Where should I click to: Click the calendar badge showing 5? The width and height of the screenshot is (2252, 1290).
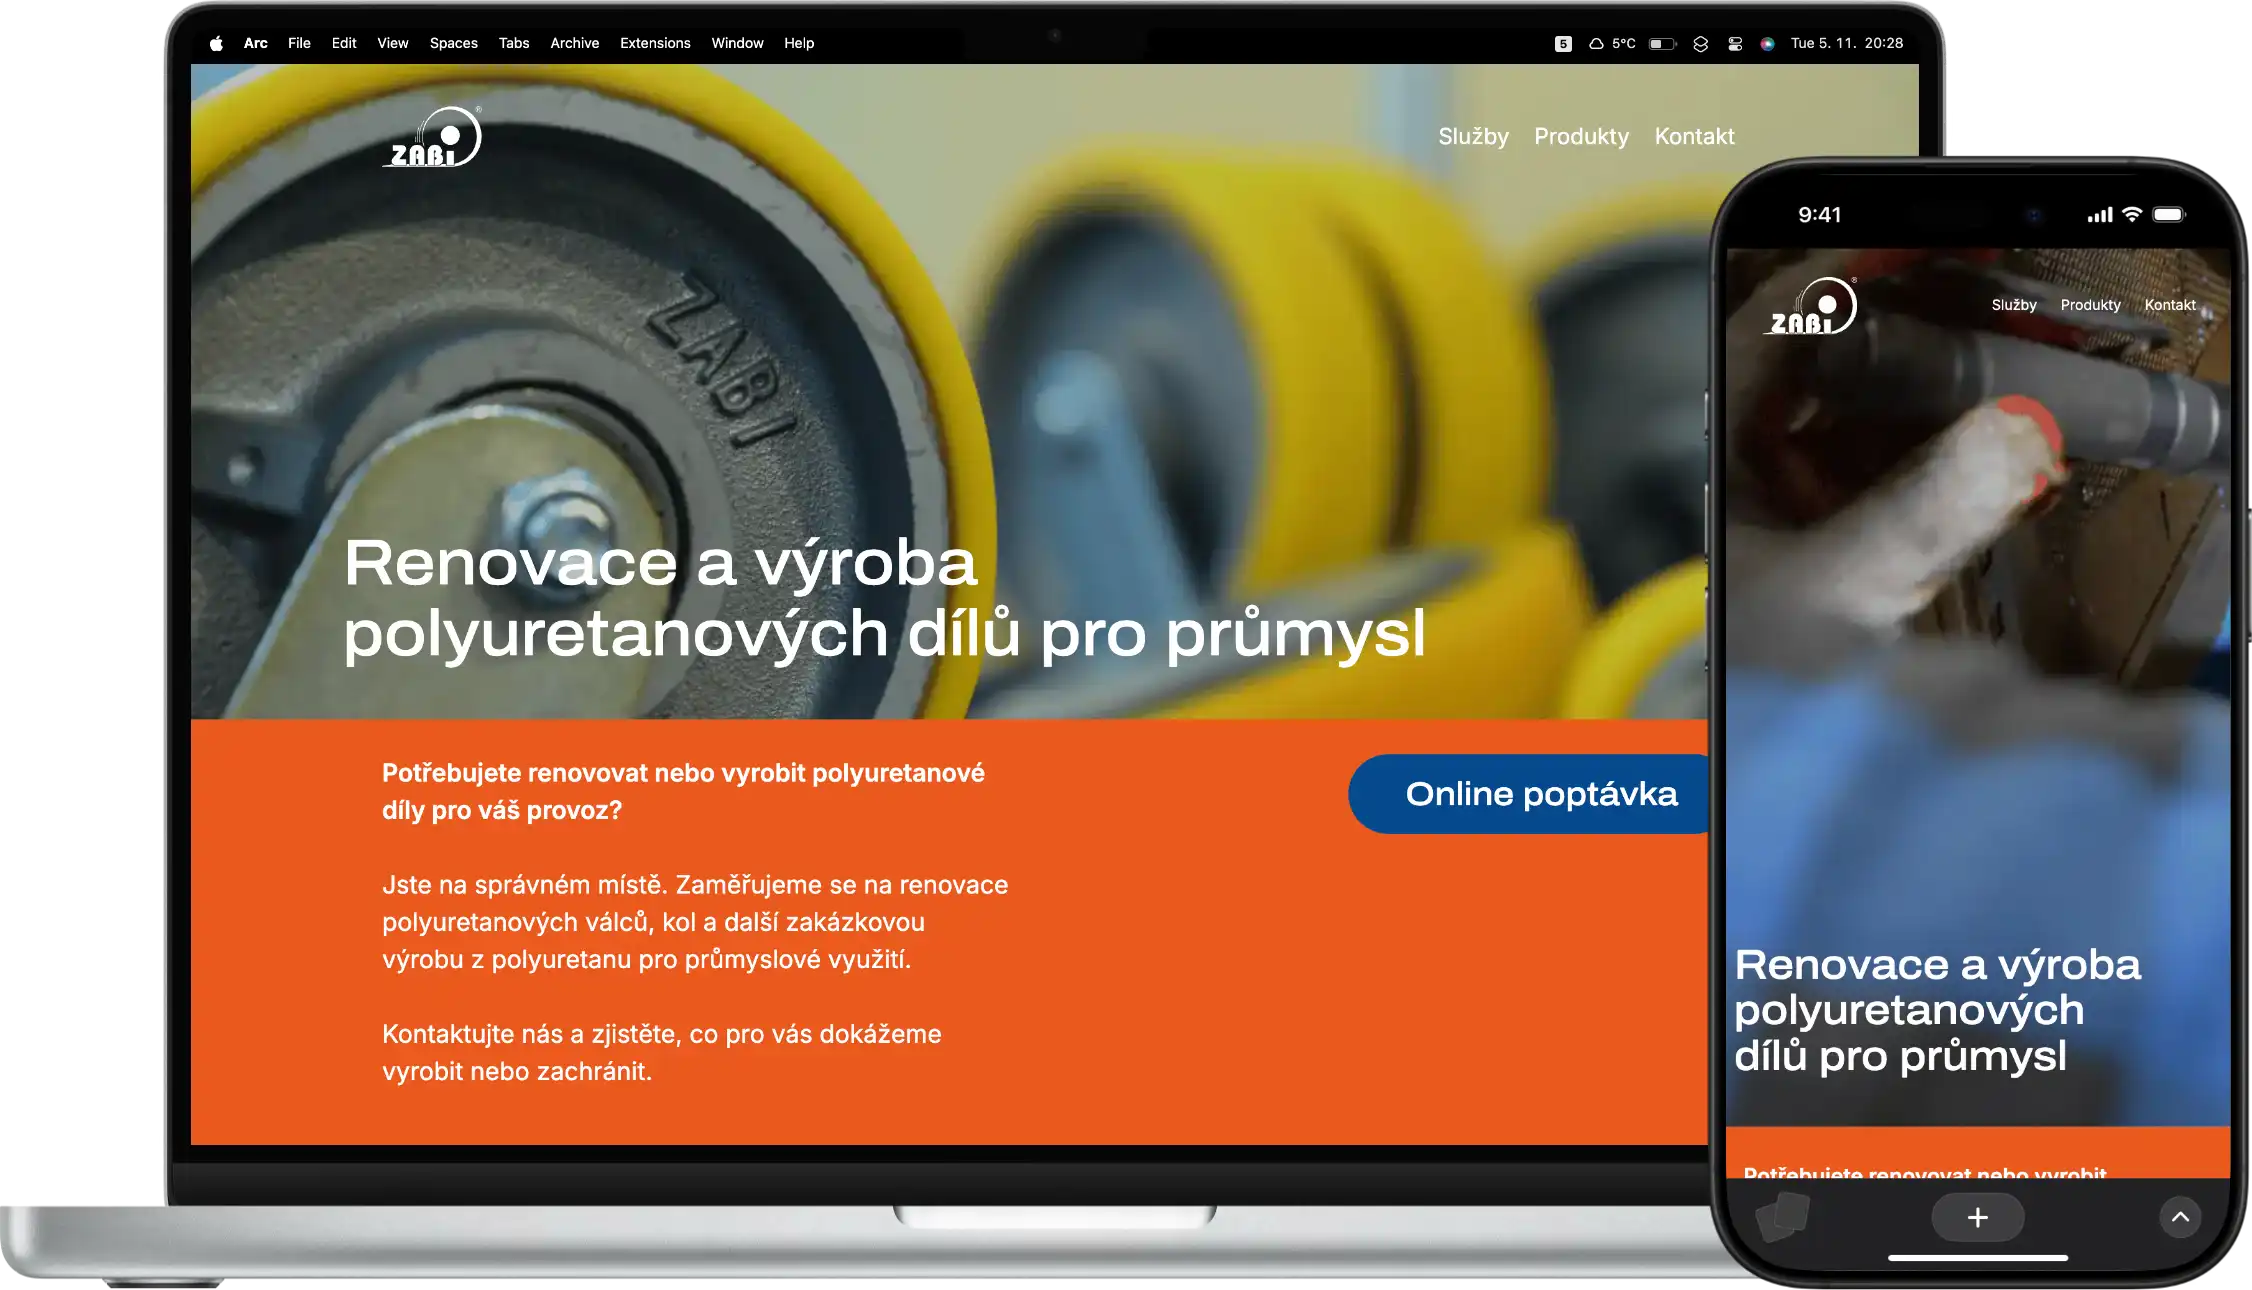[1563, 43]
